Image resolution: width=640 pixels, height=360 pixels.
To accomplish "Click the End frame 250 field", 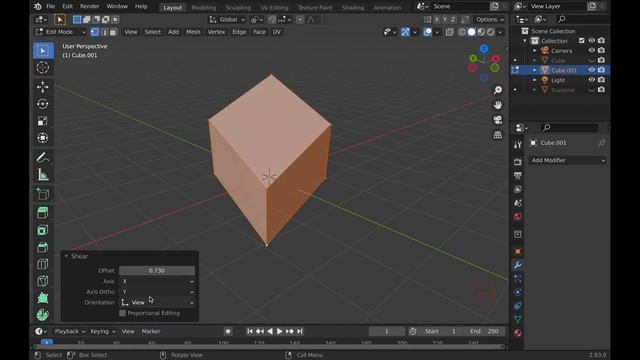I will 484,331.
